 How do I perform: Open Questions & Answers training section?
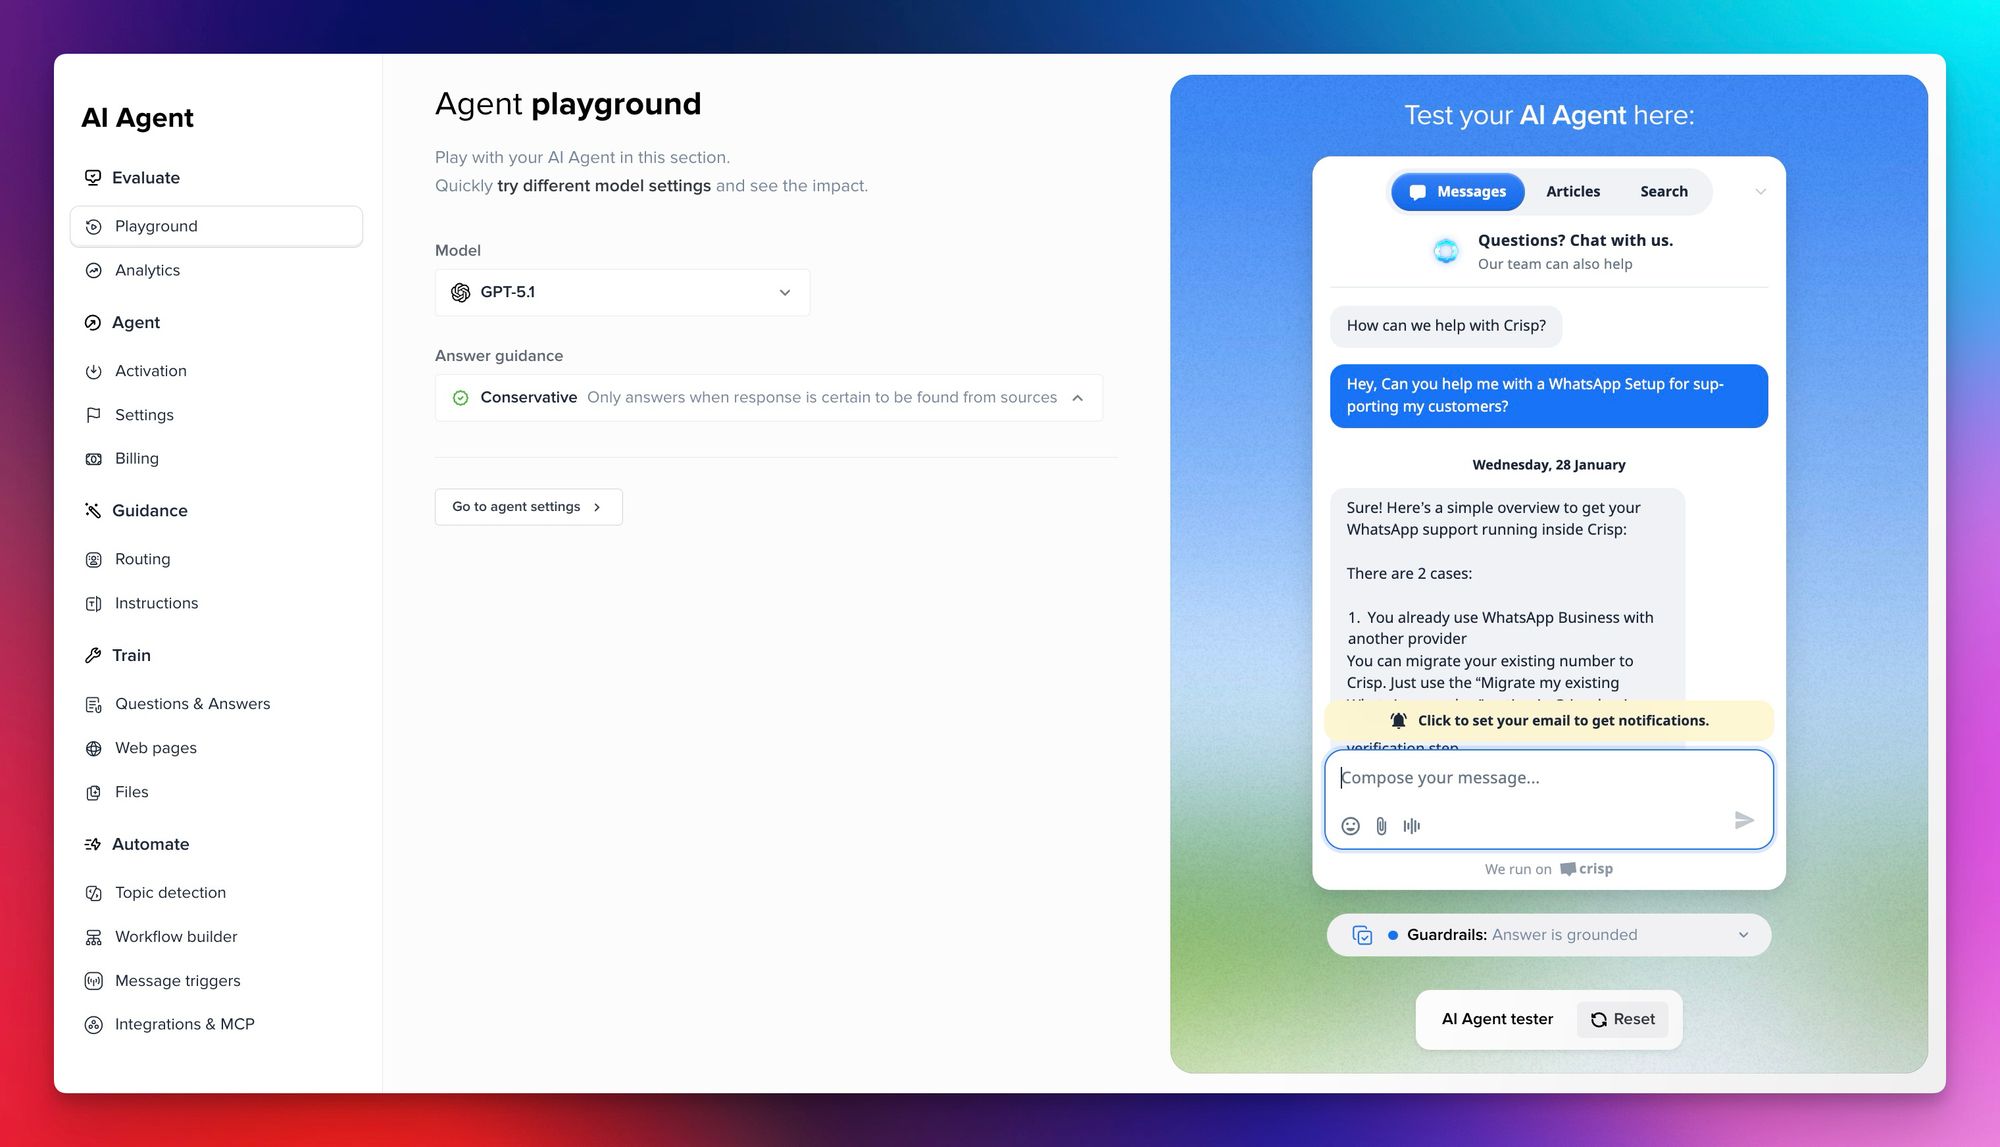[x=192, y=704]
